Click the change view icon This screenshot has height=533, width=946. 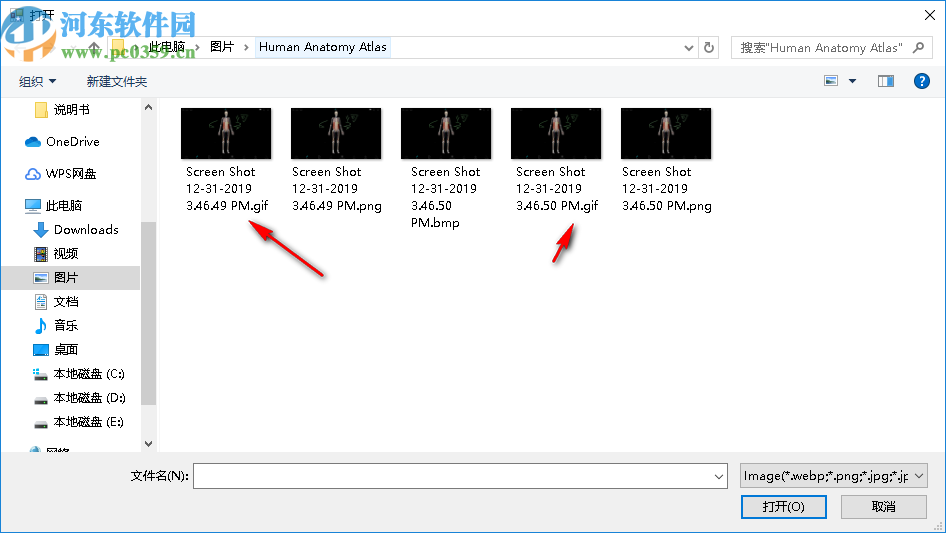tap(831, 81)
